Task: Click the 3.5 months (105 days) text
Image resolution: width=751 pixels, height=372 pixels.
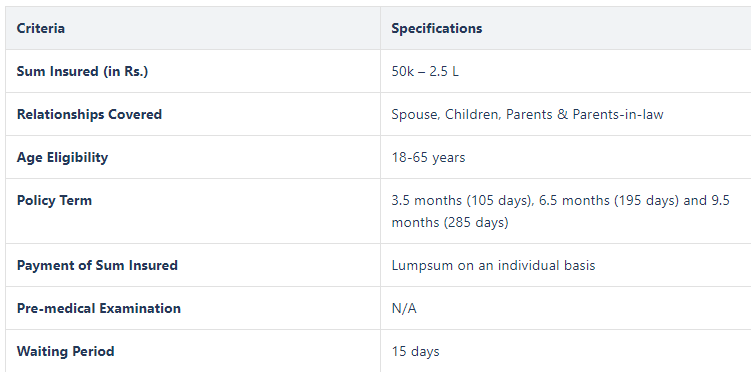Action: point(463,200)
